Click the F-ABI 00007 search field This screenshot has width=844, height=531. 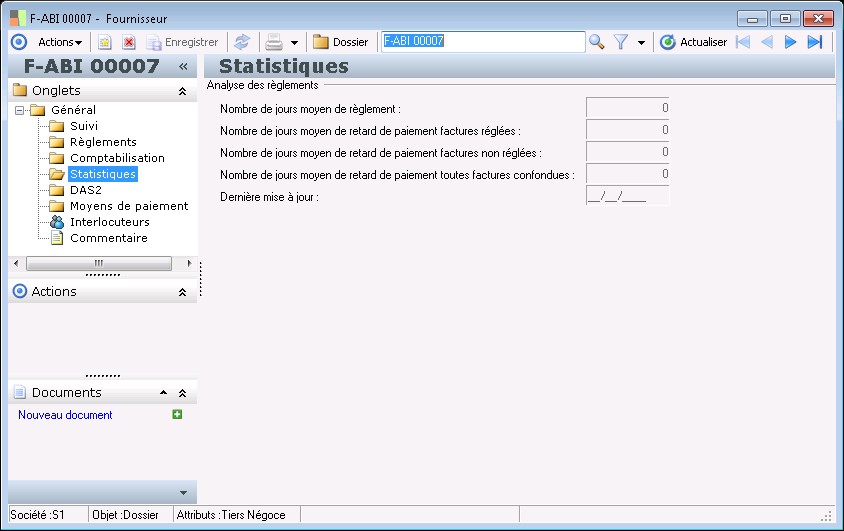(483, 41)
